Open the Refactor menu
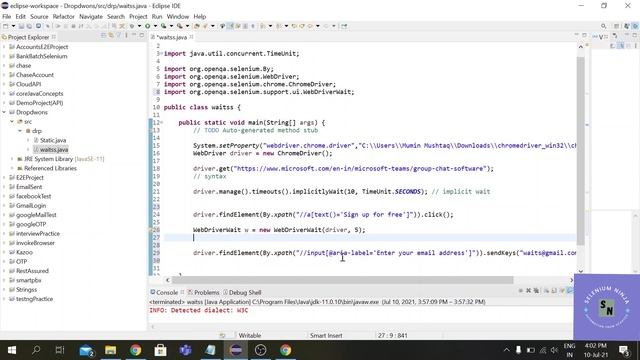640x360 pixels. [64, 16]
